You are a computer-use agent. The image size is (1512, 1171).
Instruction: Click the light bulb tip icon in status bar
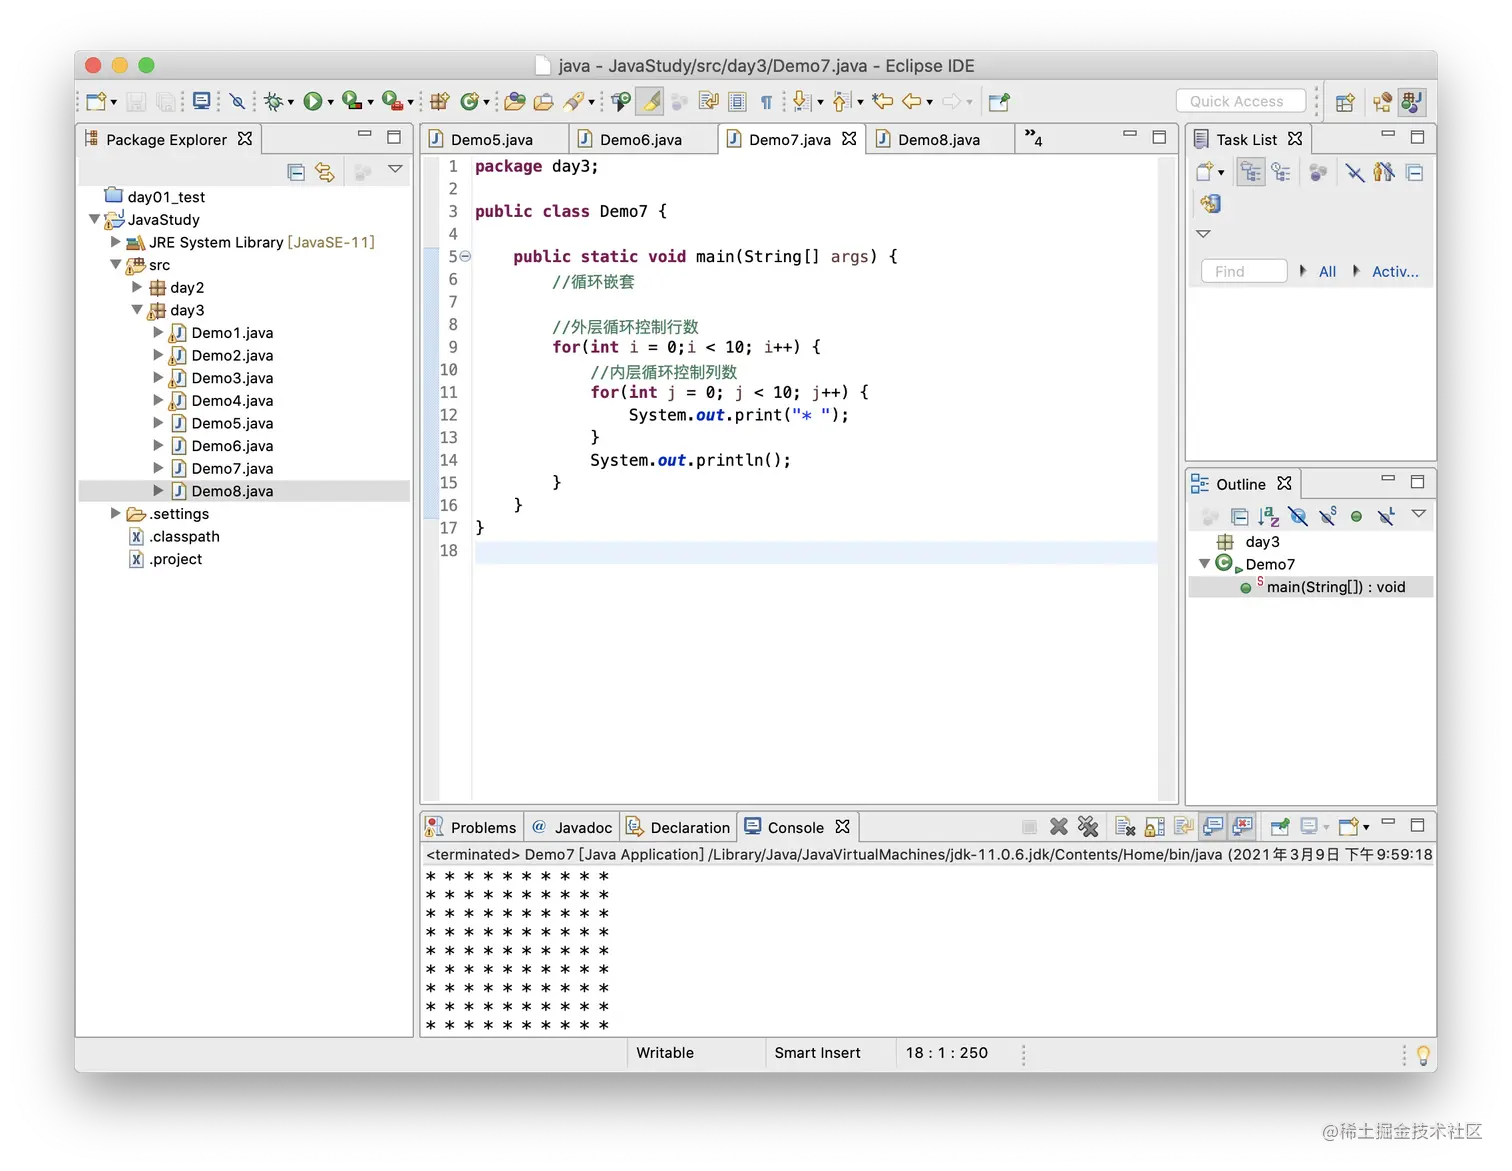tap(1422, 1054)
